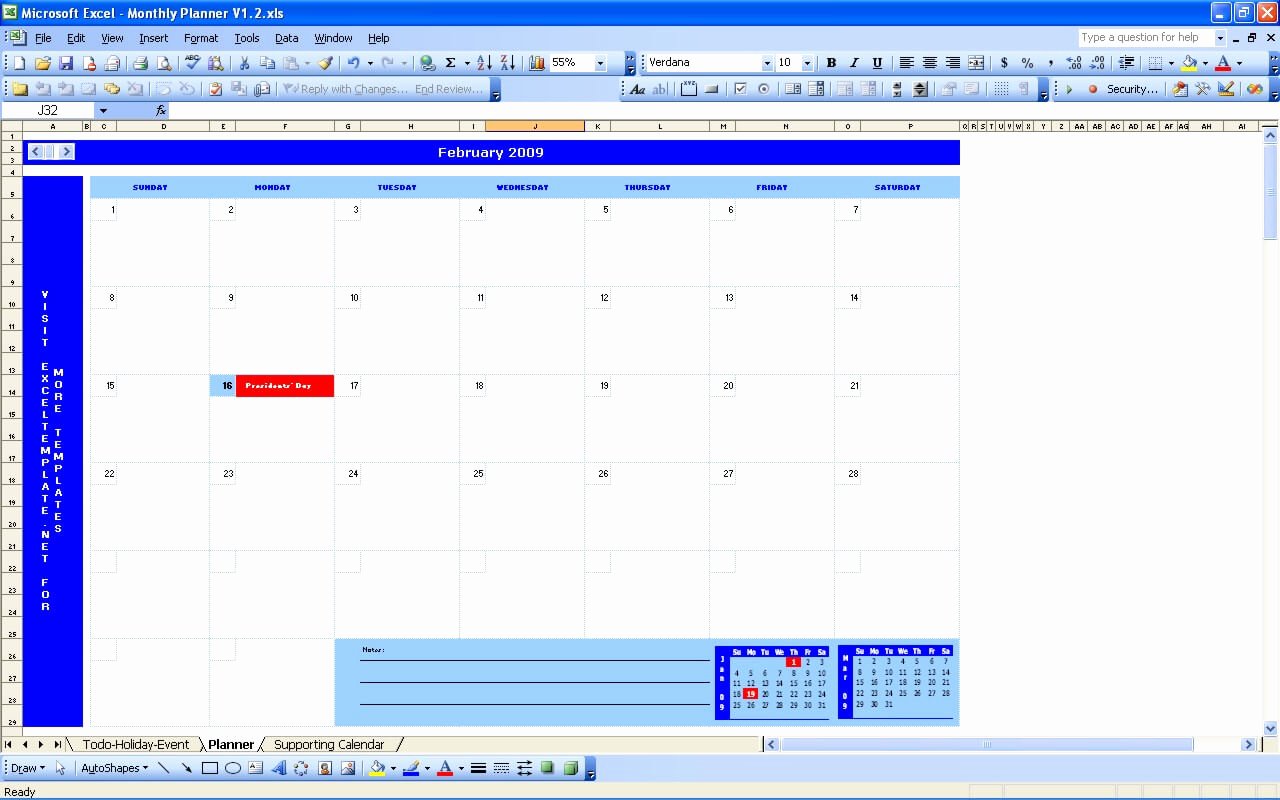This screenshot has height=800, width=1280.
Task: Undo the last action
Action: [x=353, y=63]
